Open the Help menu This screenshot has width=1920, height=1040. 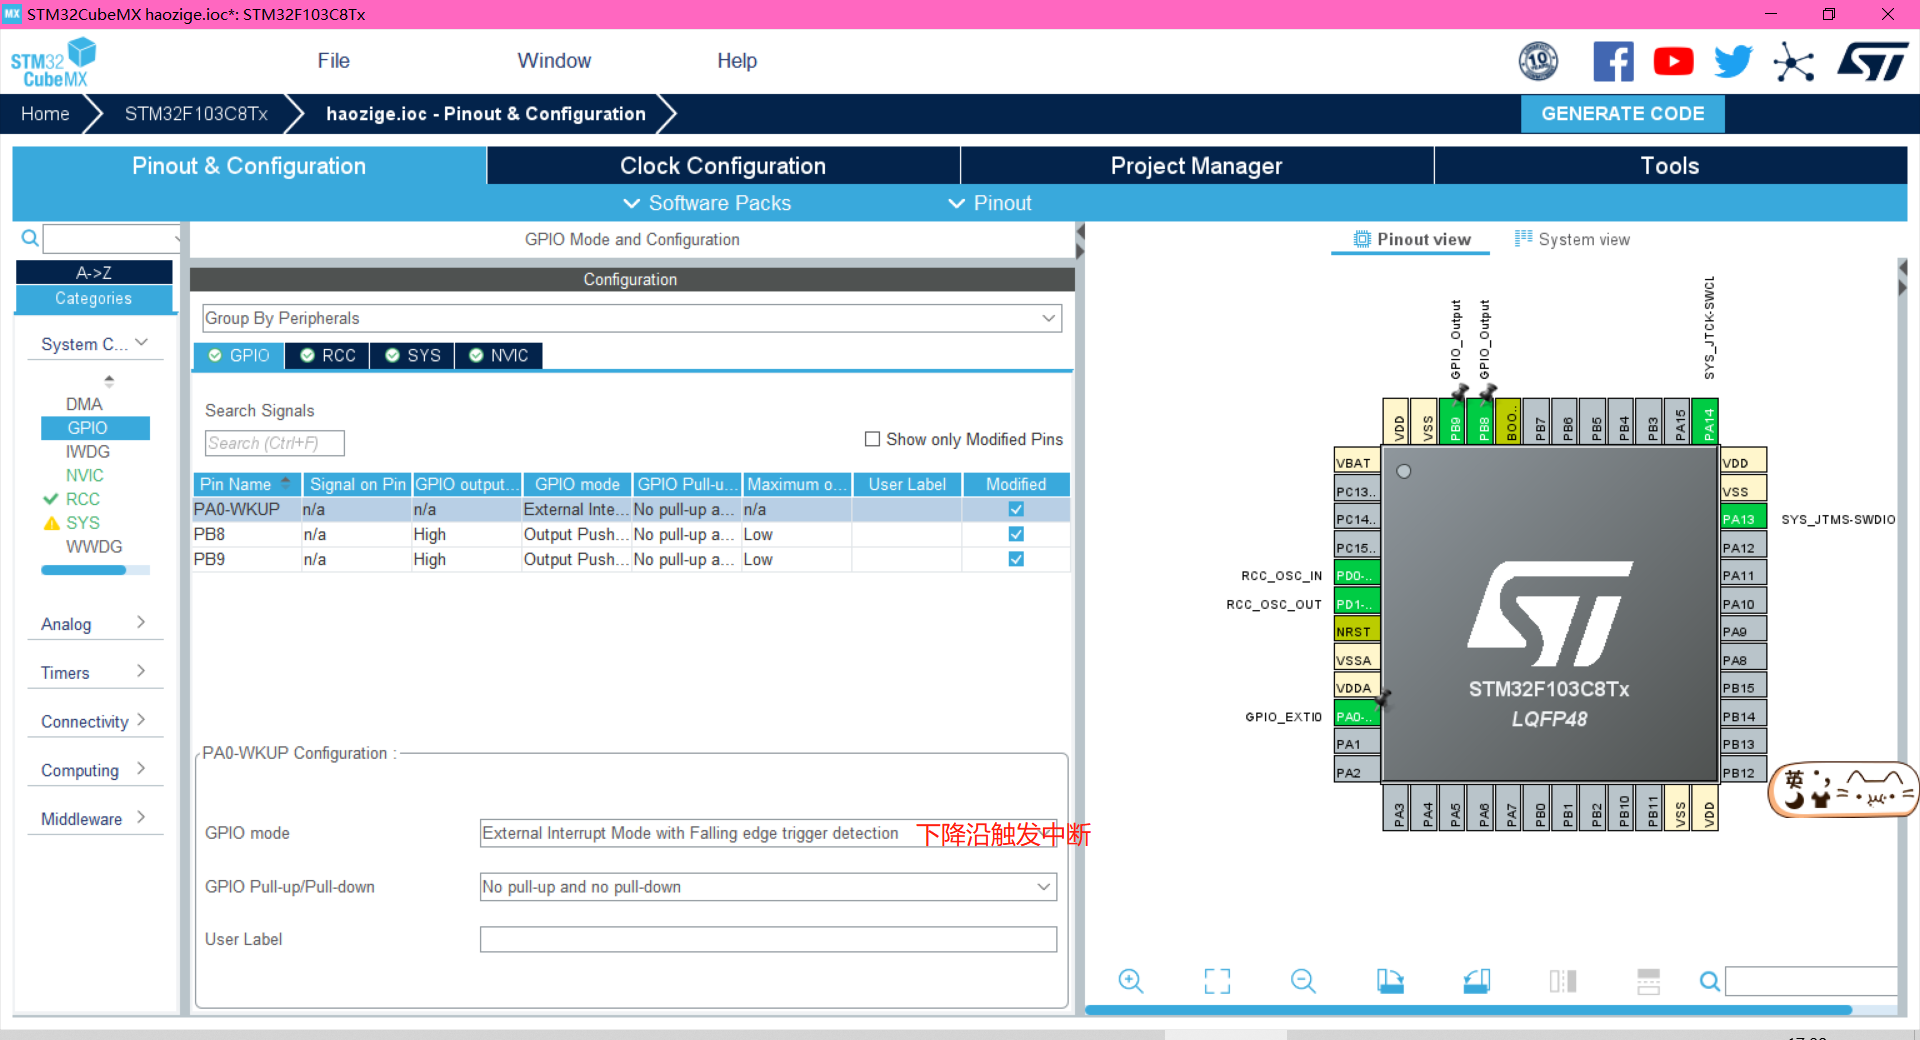(x=737, y=61)
